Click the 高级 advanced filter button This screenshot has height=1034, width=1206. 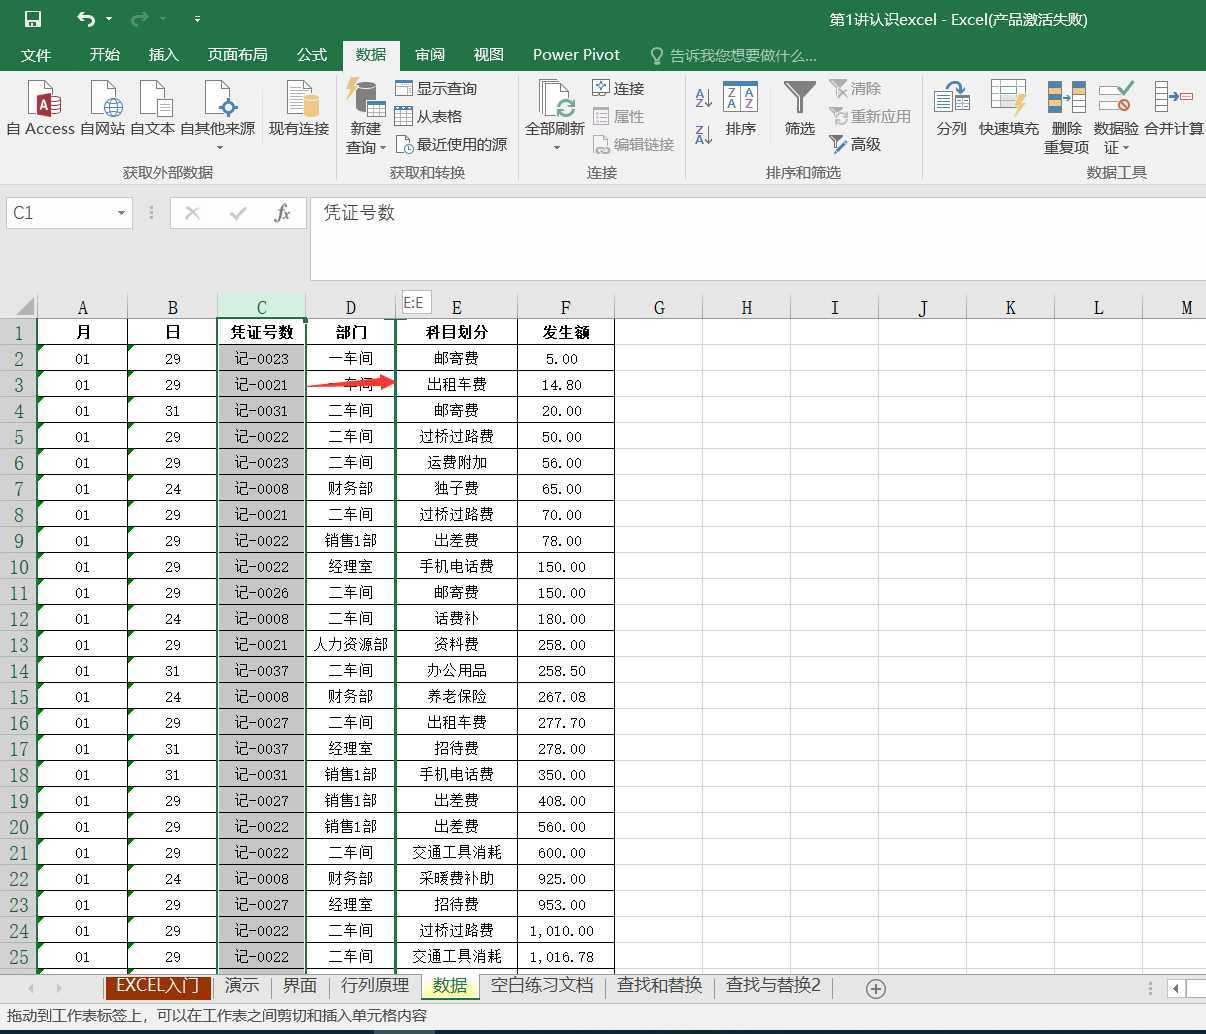pos(856,144)
